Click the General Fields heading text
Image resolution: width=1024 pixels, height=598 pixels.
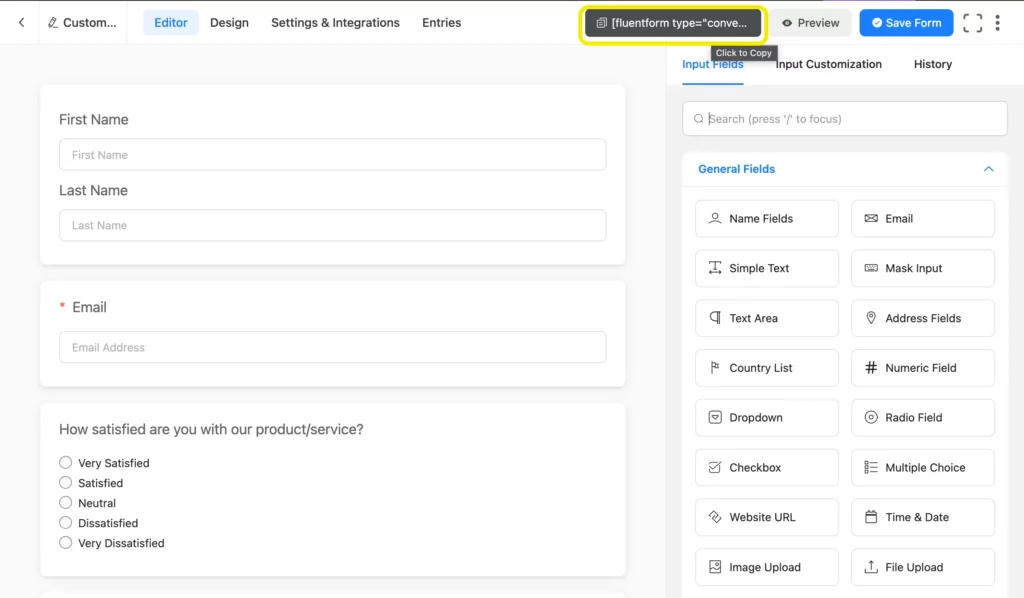[736, 169]
